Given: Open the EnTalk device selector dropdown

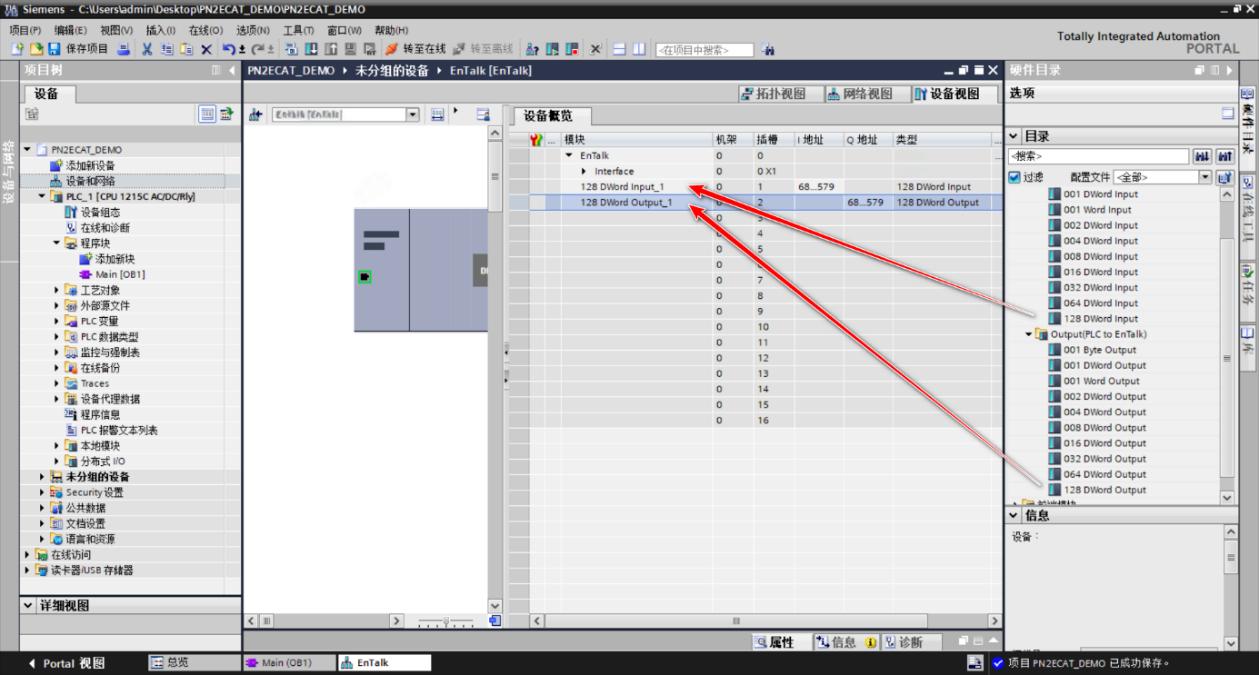Looking at the screenshot, I should (344, 115).
